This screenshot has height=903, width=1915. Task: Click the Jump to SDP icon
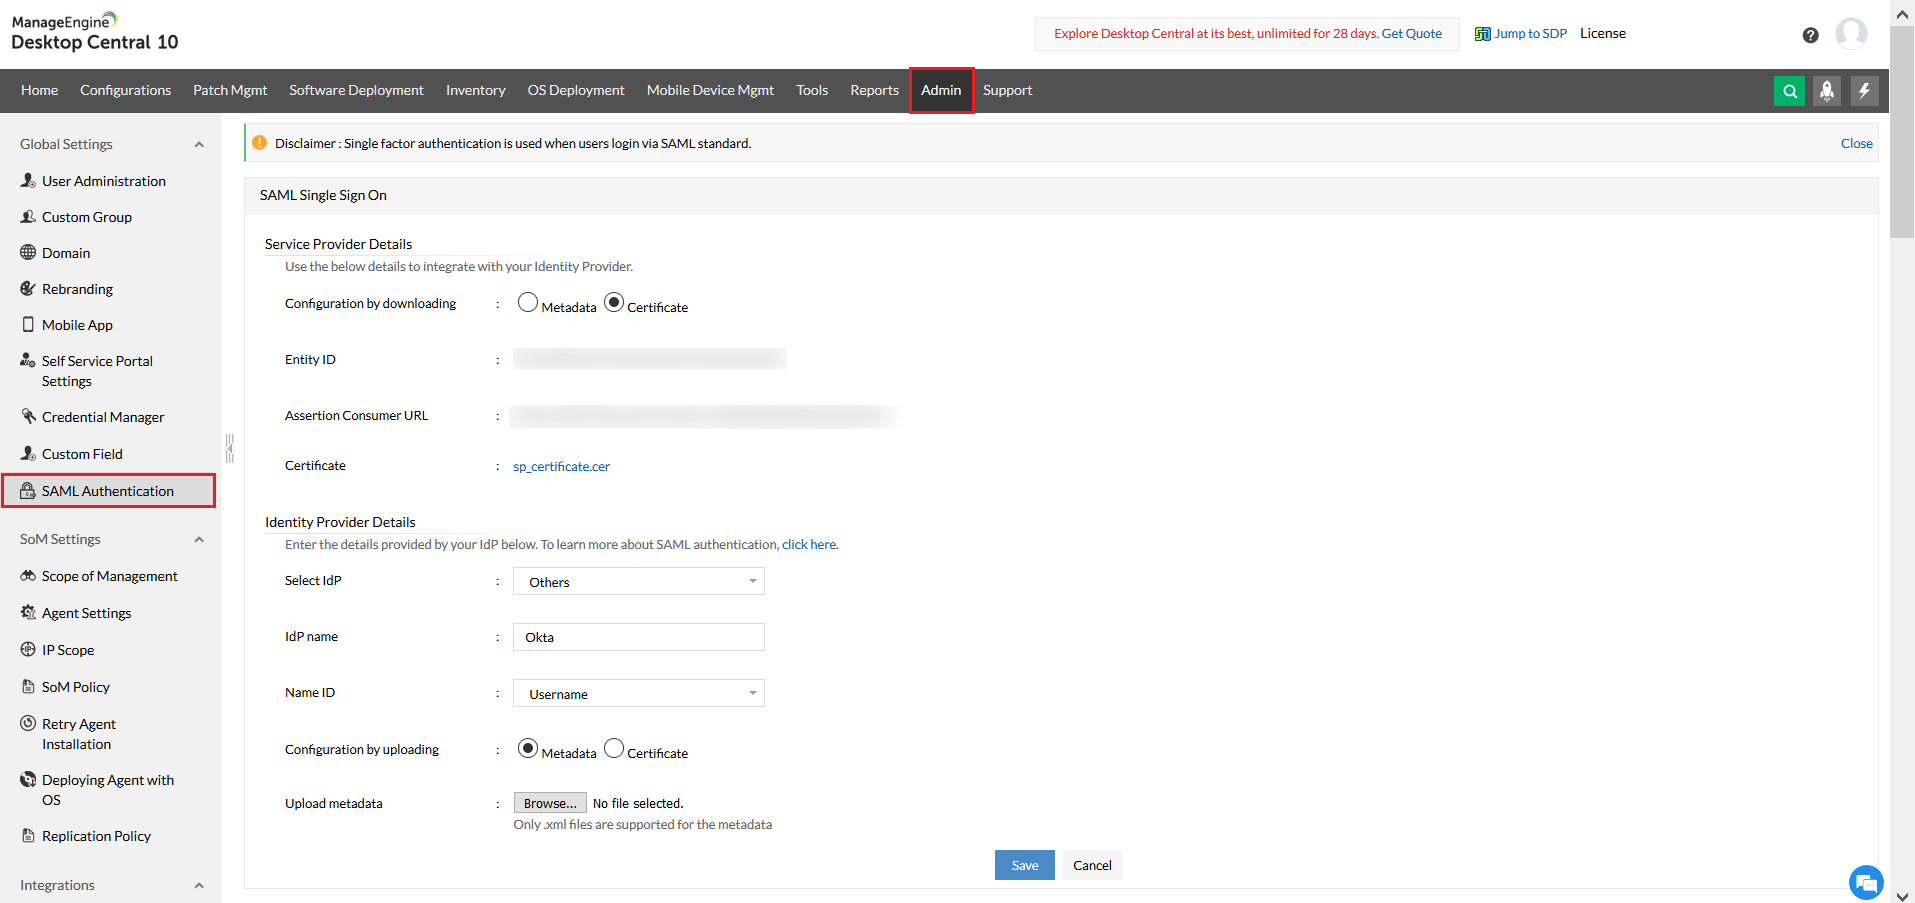[1482, 34]
